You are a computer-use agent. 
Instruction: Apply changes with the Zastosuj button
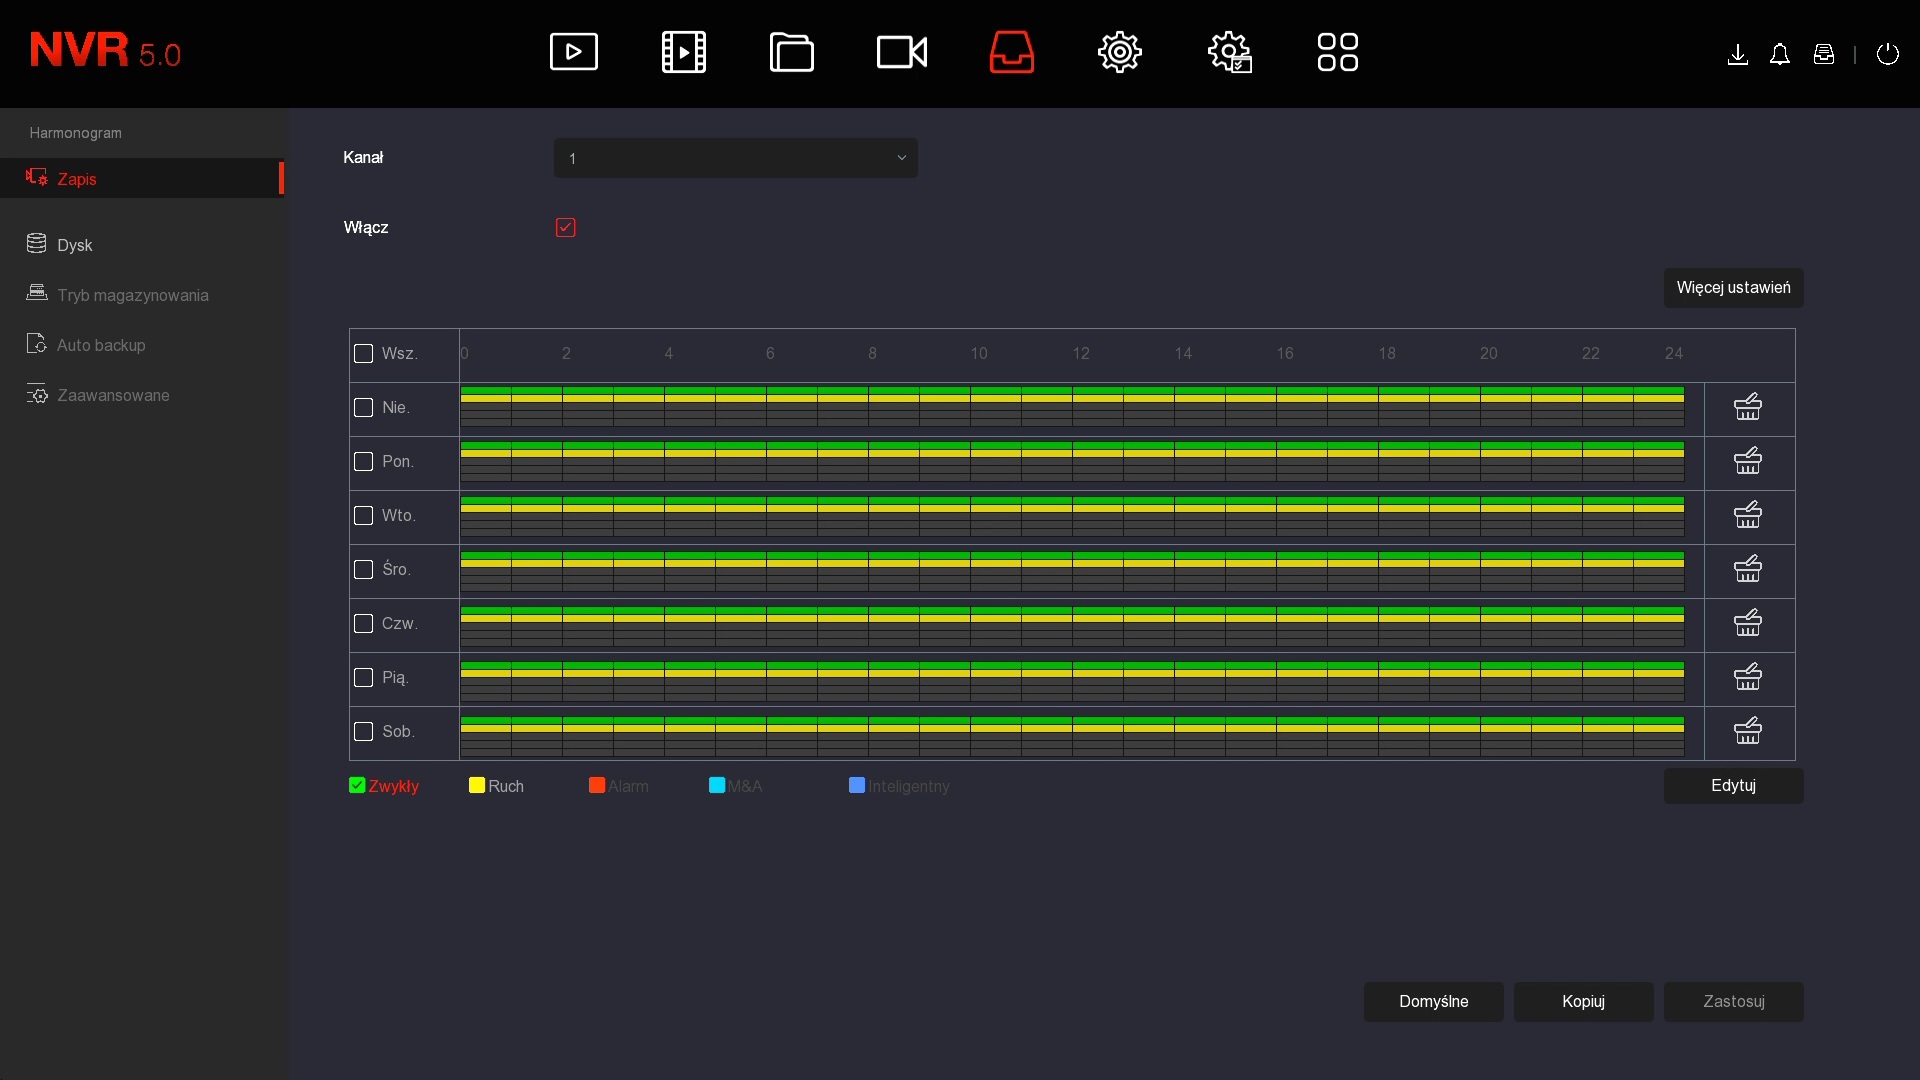tap(1734, 1001)
